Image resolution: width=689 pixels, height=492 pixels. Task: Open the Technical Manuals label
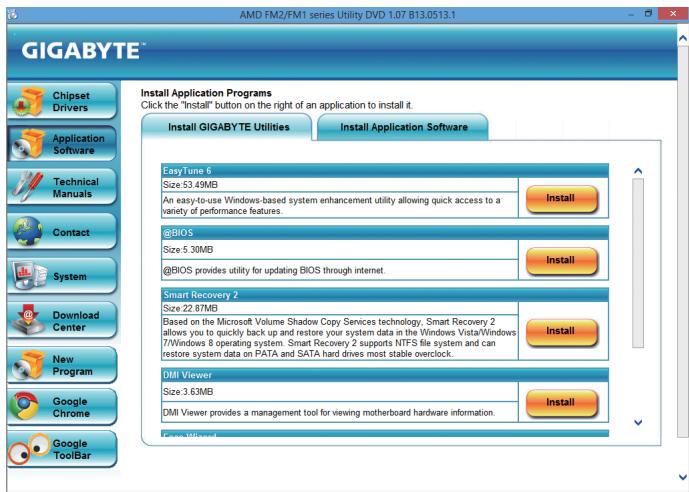[76, 188]
